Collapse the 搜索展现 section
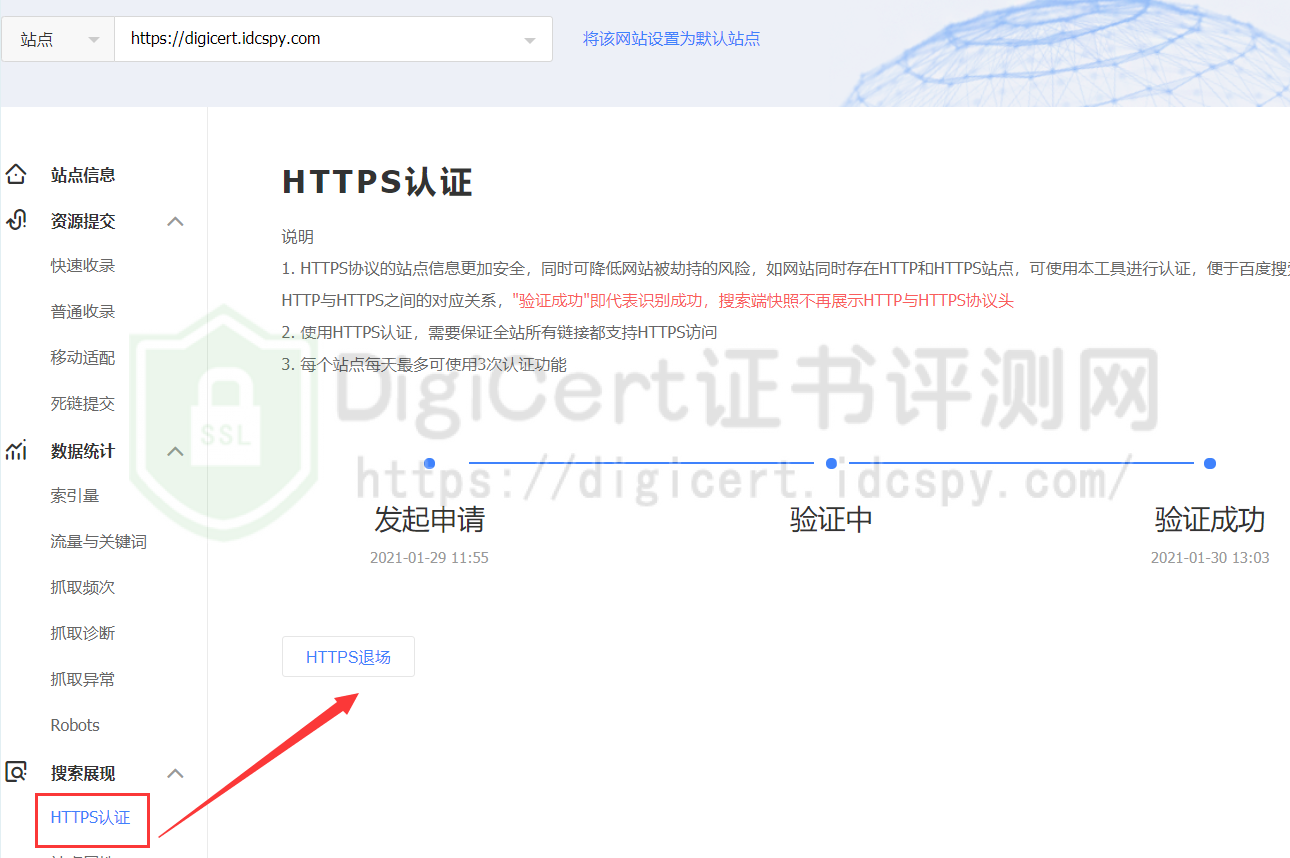Image resolution: width=1290 pixels, height=858 pixels. pos(175,772)
